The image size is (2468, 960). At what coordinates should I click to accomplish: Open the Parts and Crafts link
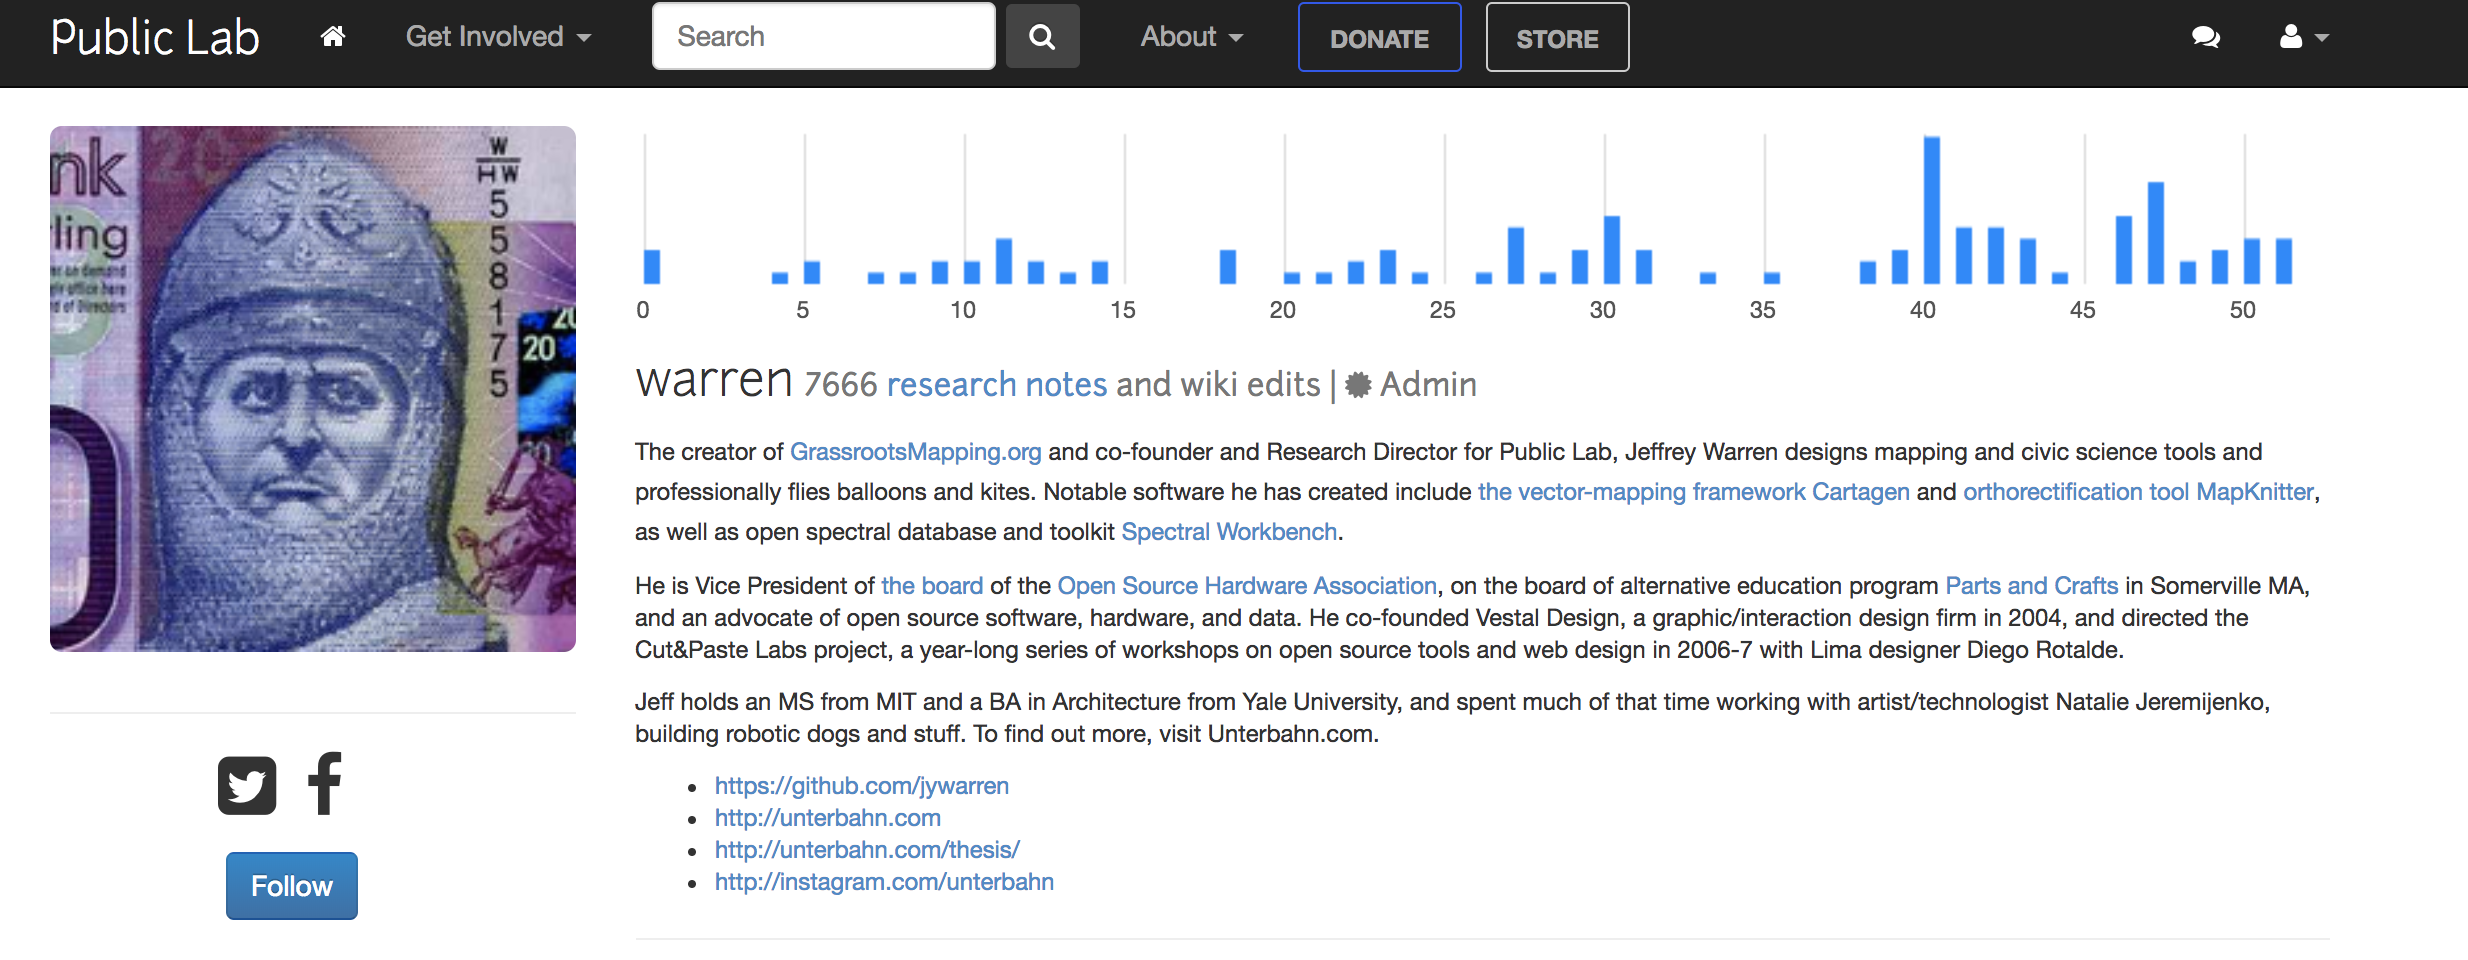pyautogui.click(x=2031, y=586)
